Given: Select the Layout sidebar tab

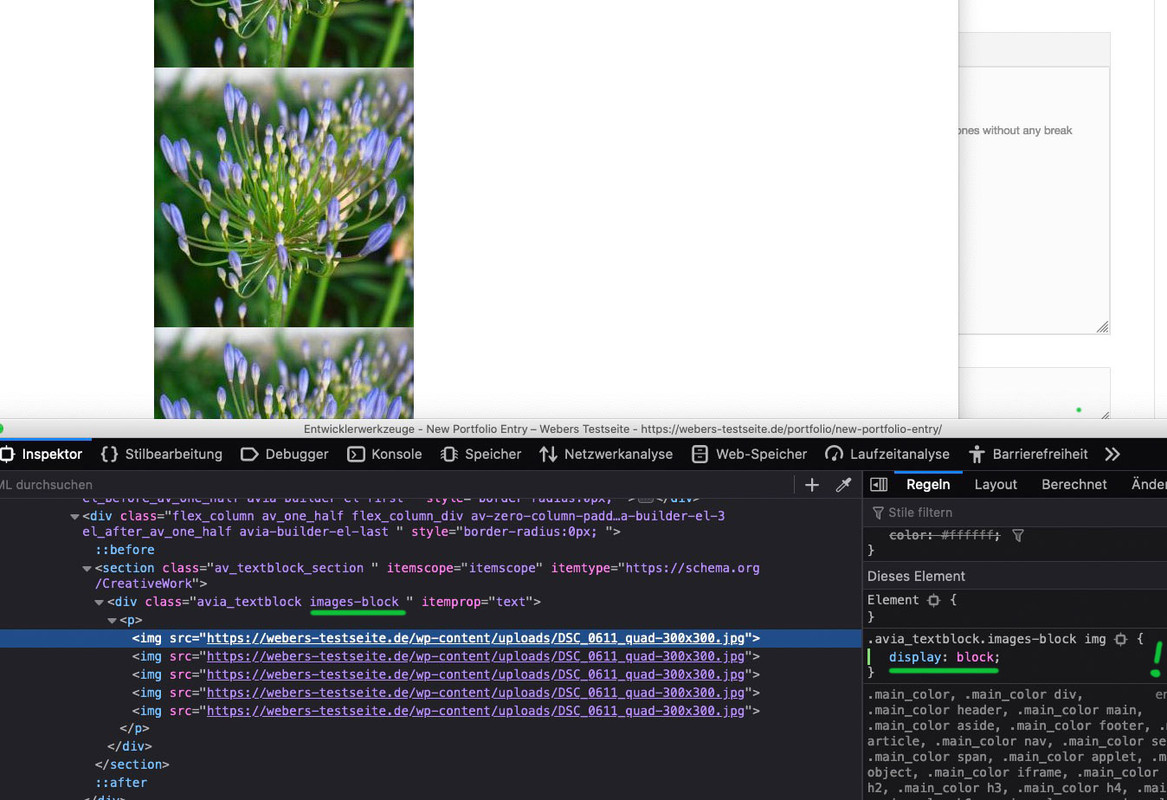Looking at the screenshot, I should point(995,484).
